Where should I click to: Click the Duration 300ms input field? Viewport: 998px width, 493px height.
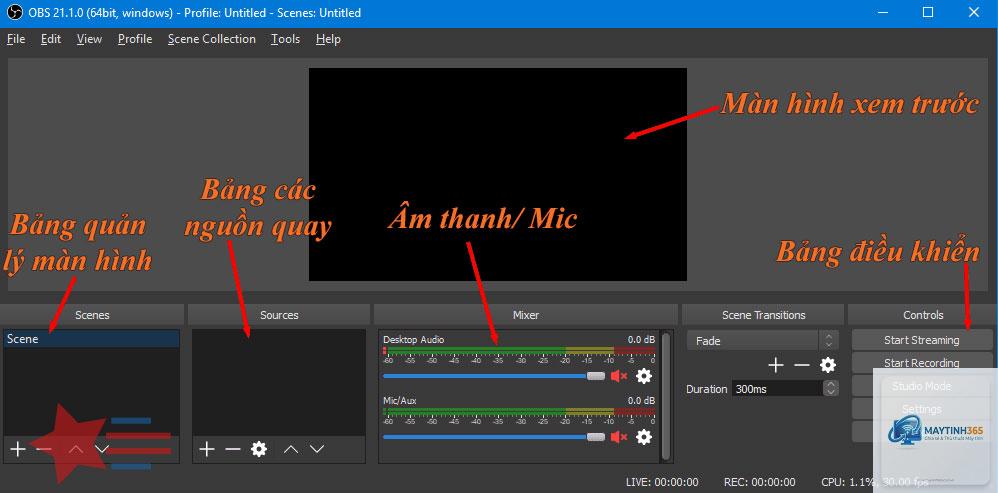tap(777, 389)
